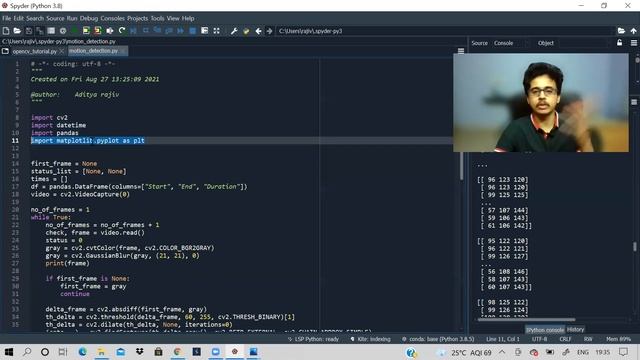This screenshot has width=640, height=360.
Task: Open the Source menu
Action: tap(55, 18)
